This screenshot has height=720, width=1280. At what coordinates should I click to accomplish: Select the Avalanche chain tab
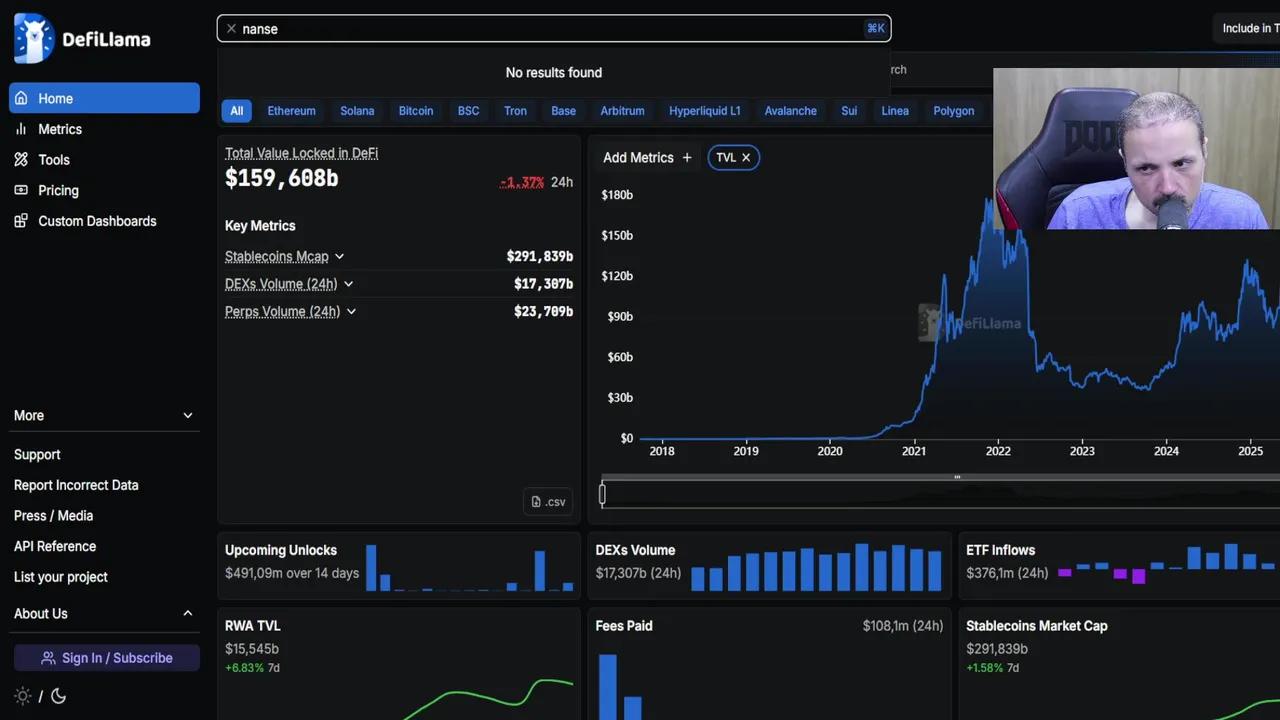[791, 111]
